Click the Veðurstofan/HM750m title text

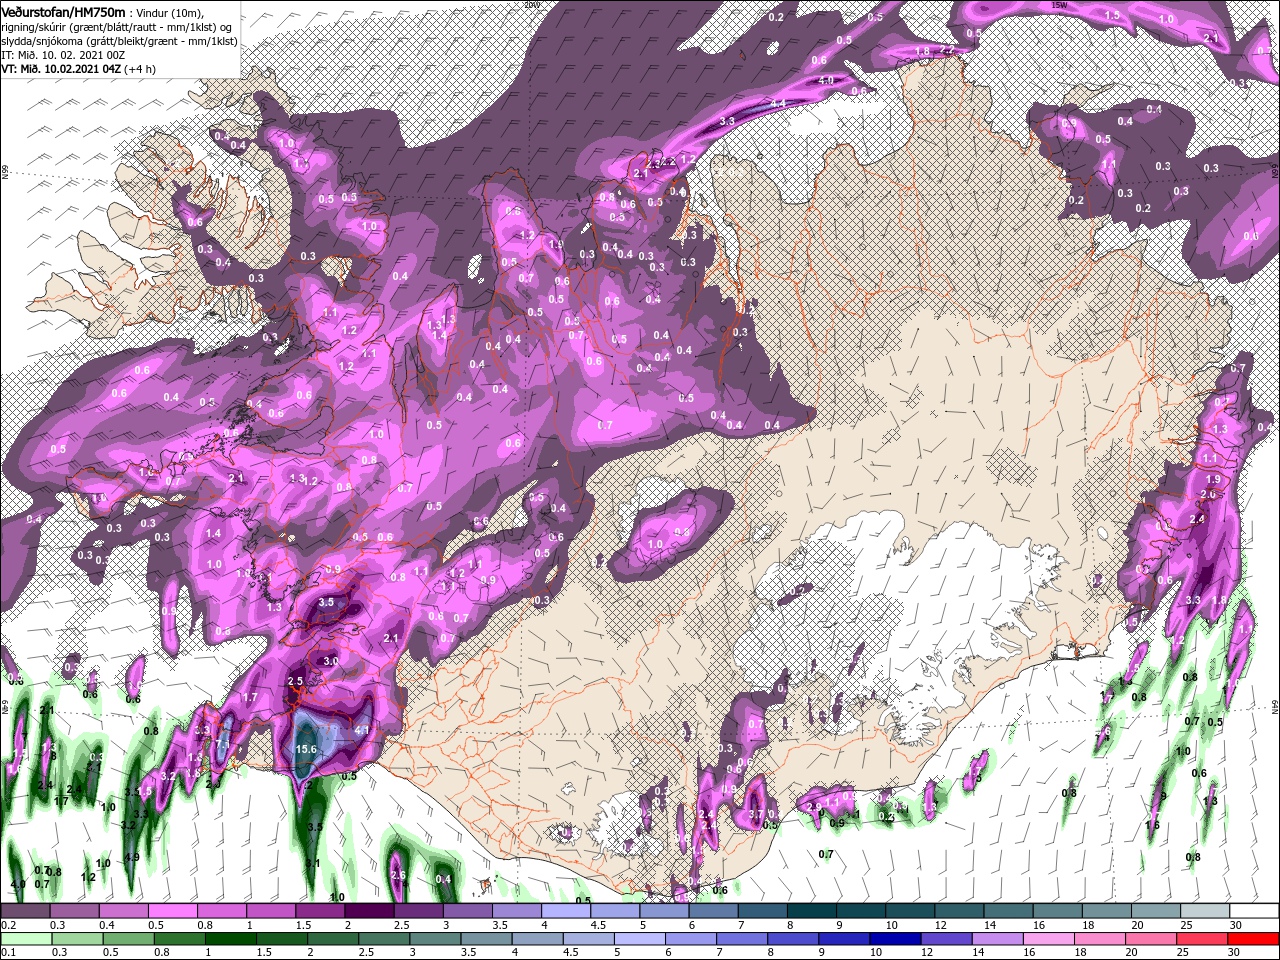pyautogui.click(x=63, y=11)
